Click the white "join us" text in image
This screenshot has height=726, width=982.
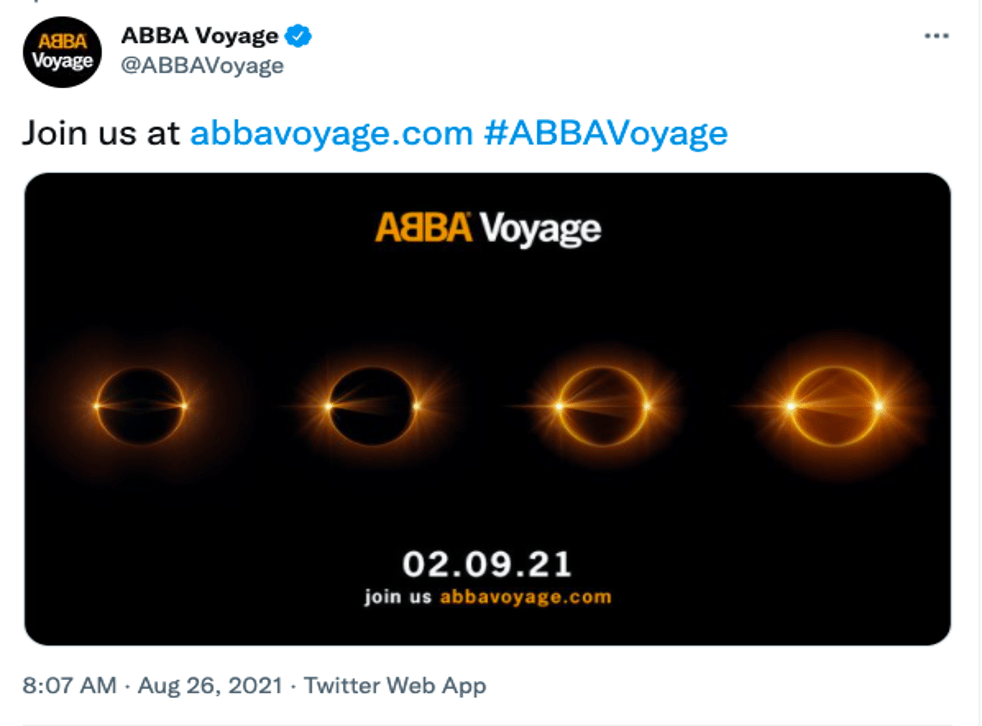point(398,597)
